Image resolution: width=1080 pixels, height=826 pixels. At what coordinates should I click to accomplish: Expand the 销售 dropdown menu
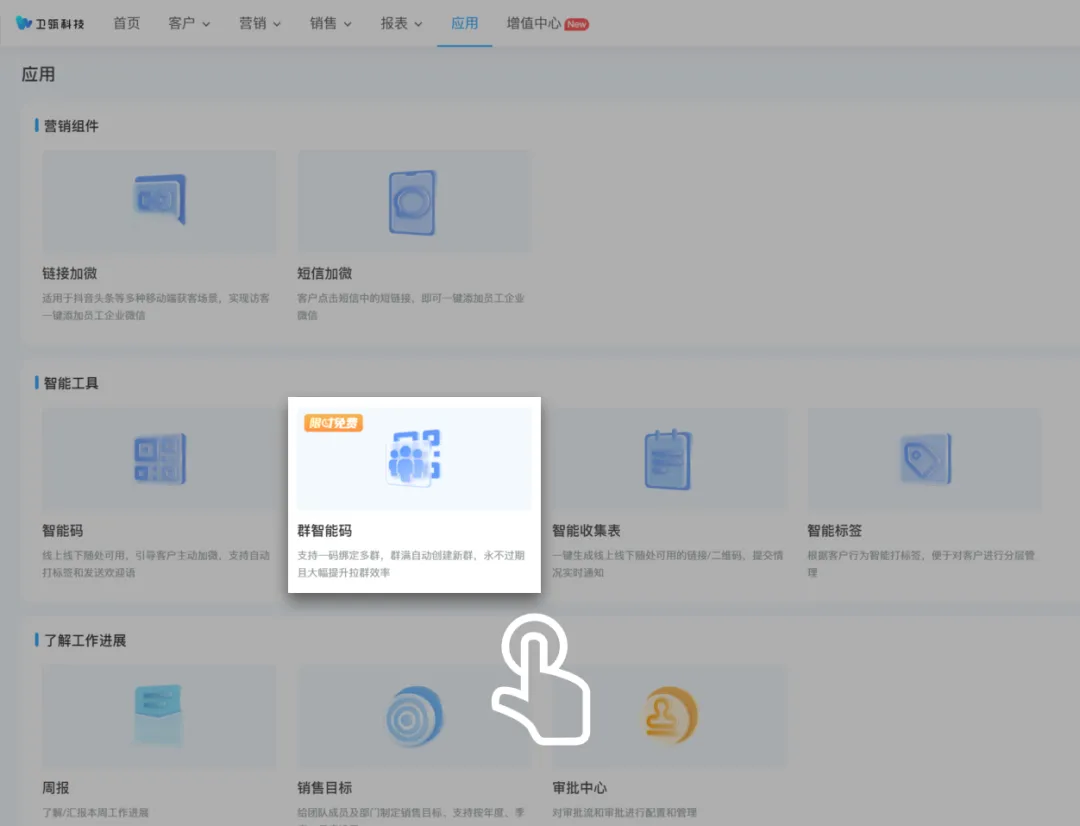tap(331, 23)
